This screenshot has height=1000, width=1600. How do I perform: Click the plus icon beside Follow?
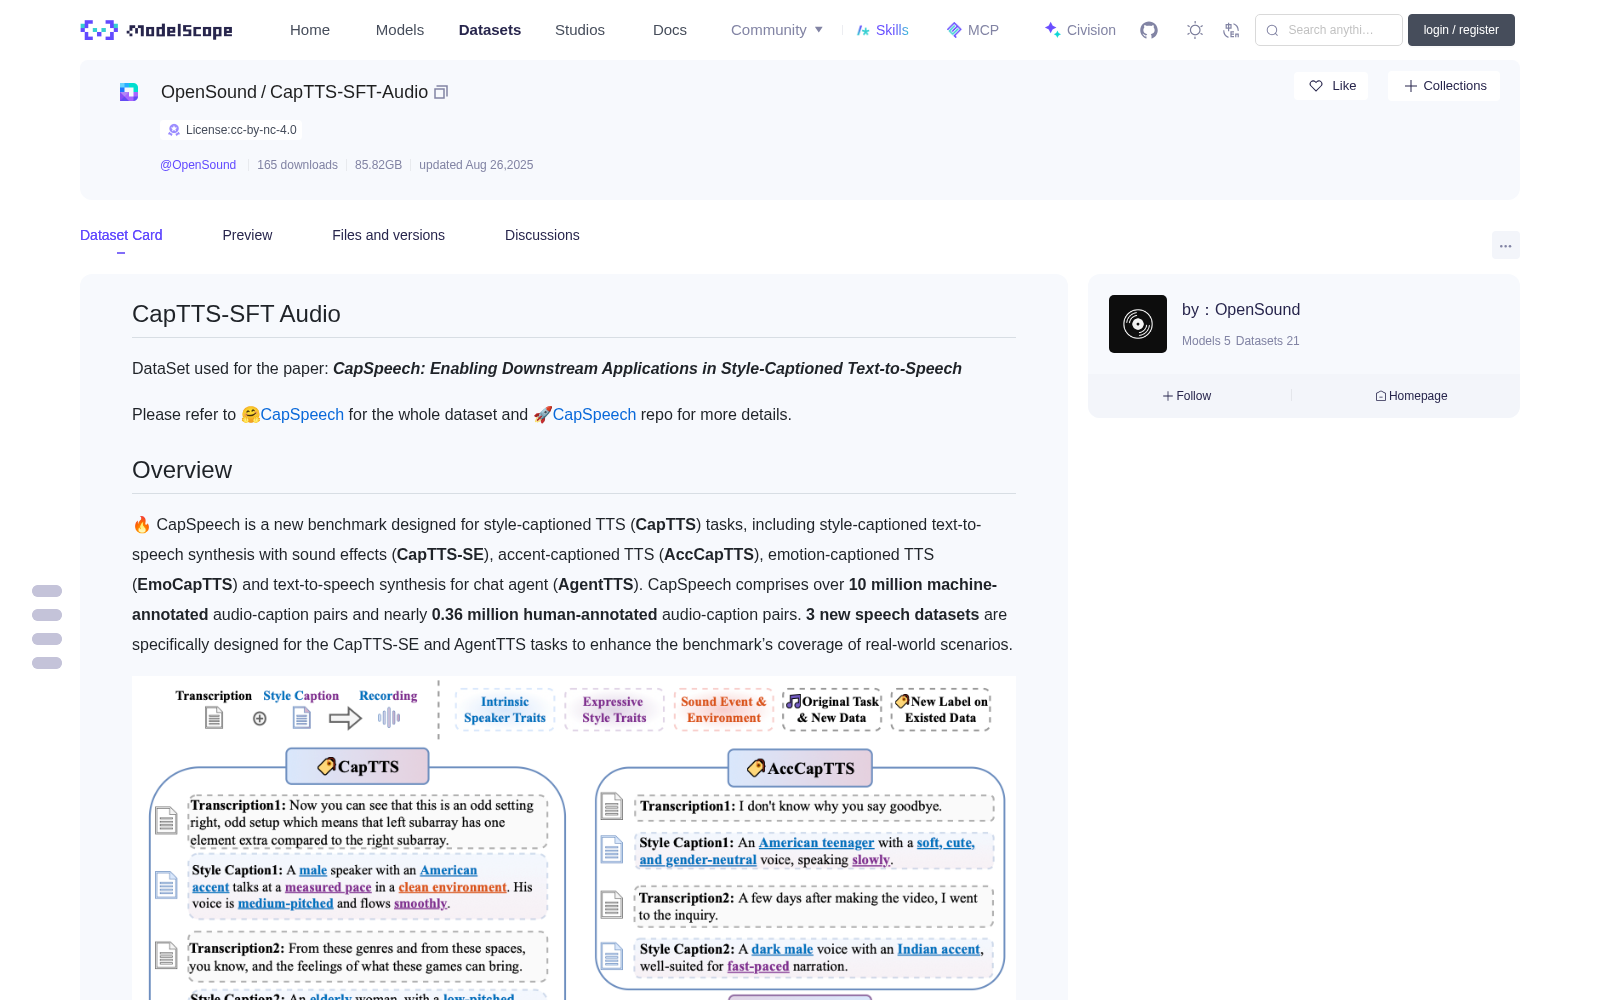coord(1168,396)
